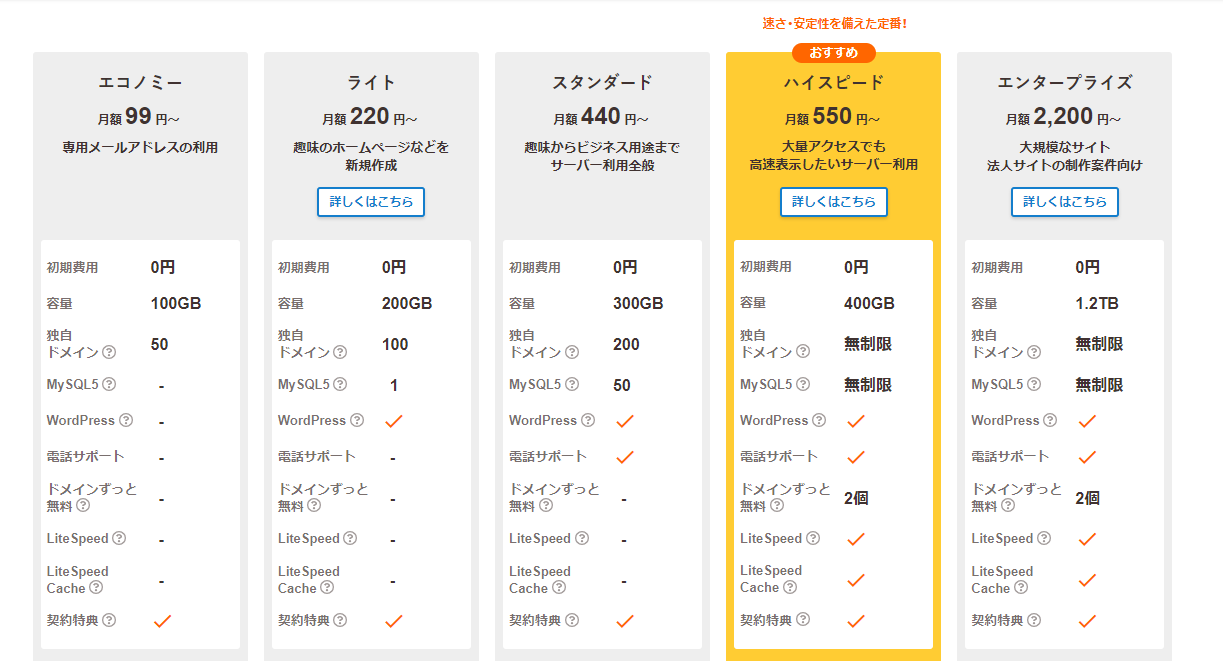The height and width of the screenshot is (661, 1223).
Task: Click the スタンダード plan heading
Action: pos(602,83)
